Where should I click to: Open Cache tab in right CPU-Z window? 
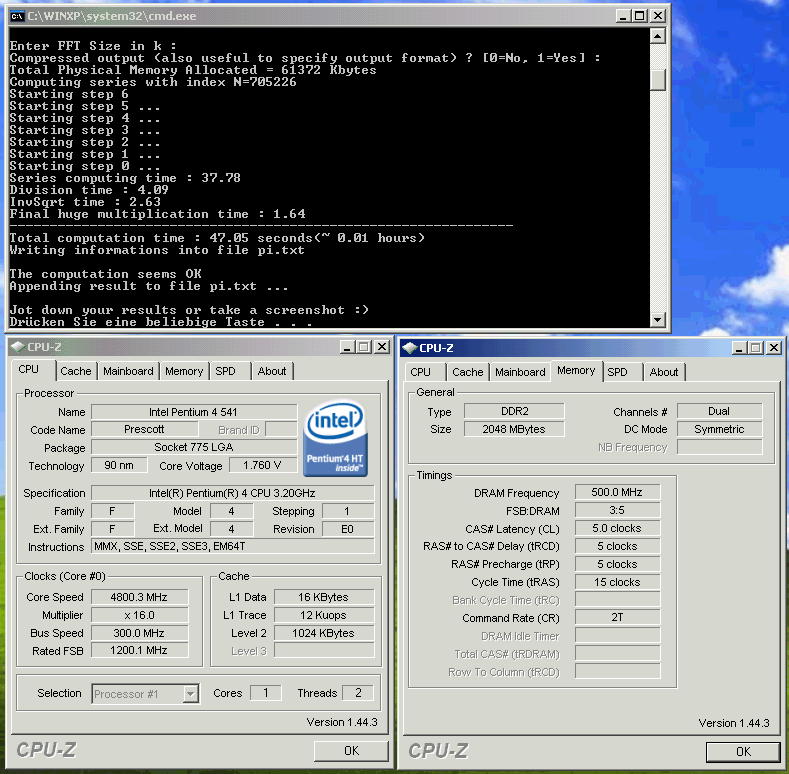(x=468, y=372)
